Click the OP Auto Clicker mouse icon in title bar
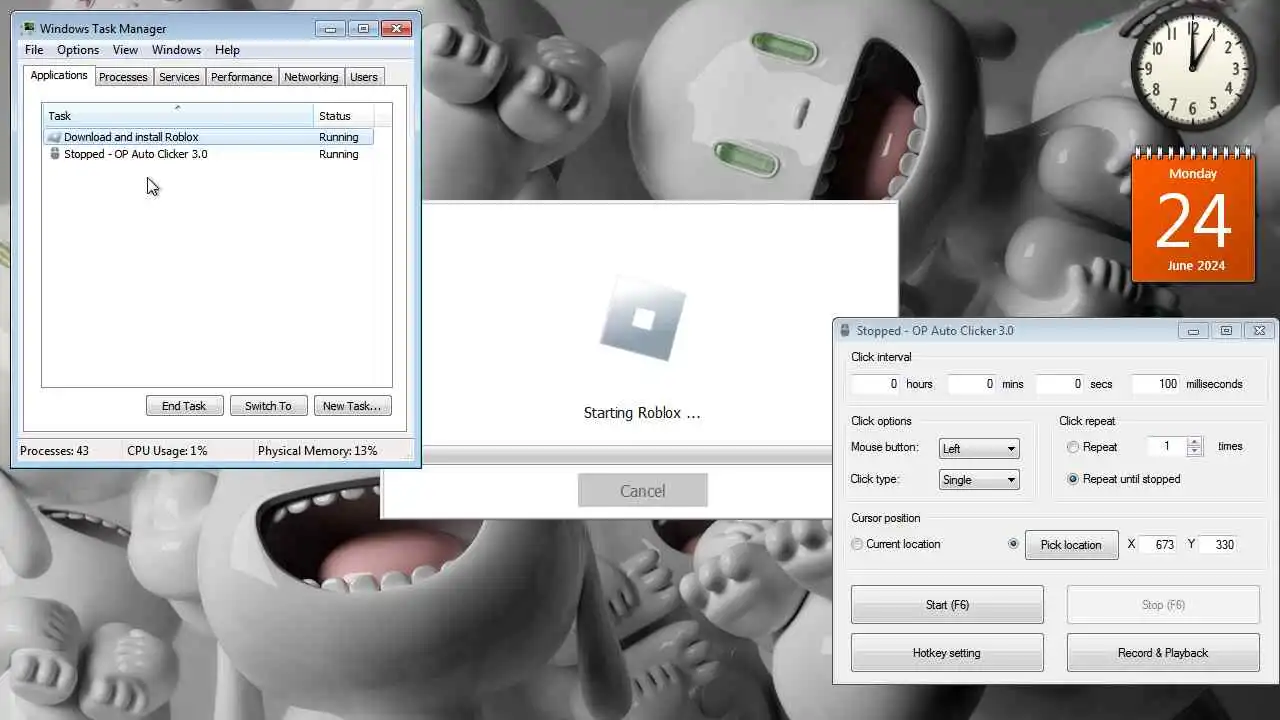1280x720 pixels. [846, 330]
